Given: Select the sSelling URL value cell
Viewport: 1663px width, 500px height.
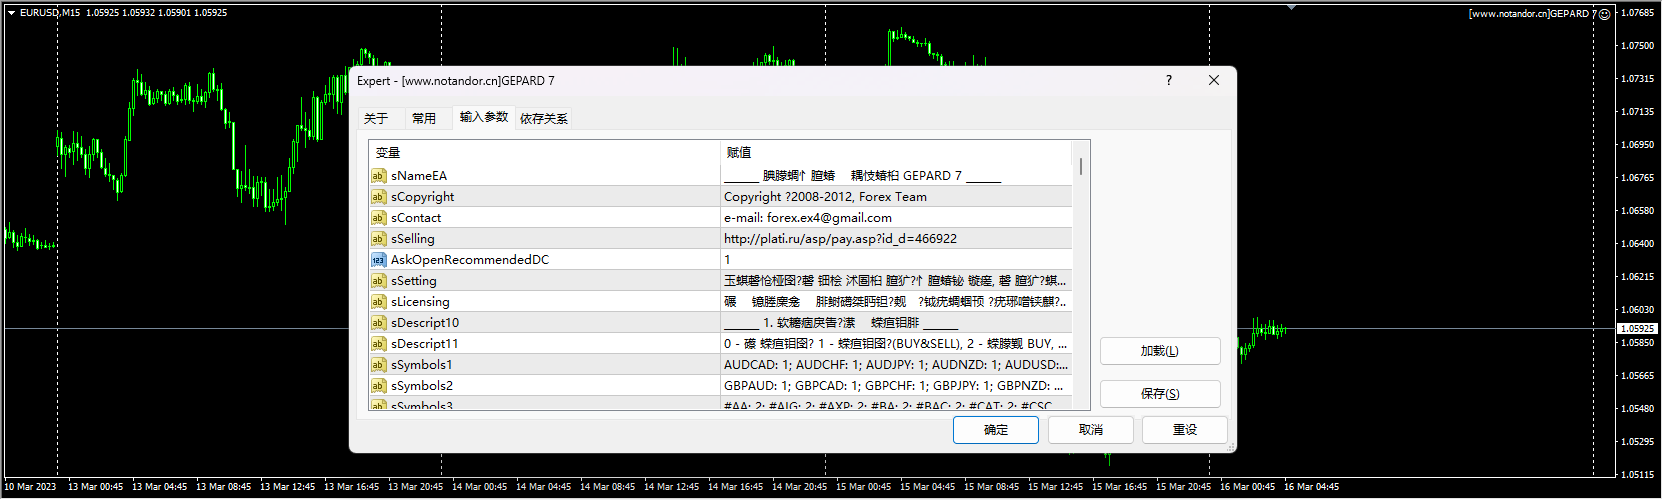Looking at the screenshot, I should click(895, 239).
